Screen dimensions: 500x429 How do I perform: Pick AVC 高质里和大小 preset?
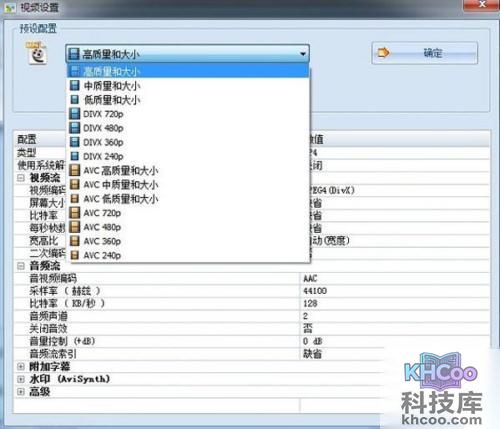(x=188, y=171)
